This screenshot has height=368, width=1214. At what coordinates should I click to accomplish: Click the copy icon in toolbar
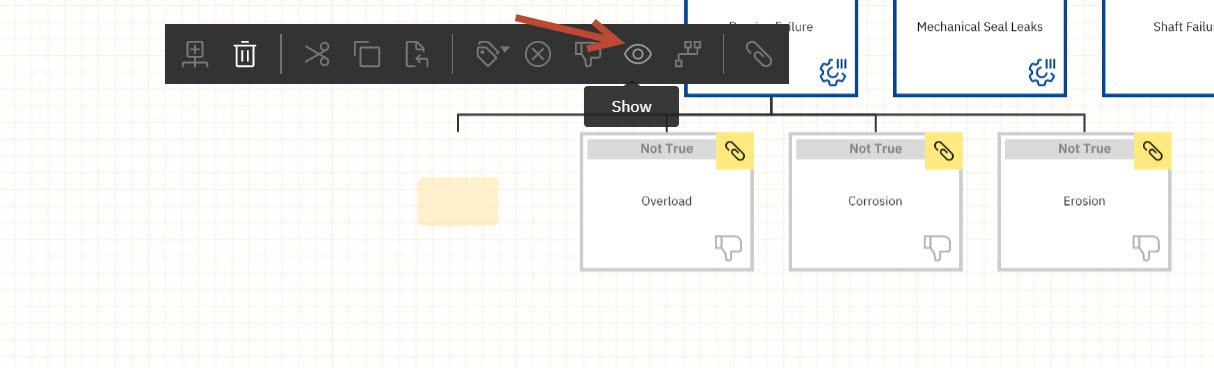tap(368, 54)
